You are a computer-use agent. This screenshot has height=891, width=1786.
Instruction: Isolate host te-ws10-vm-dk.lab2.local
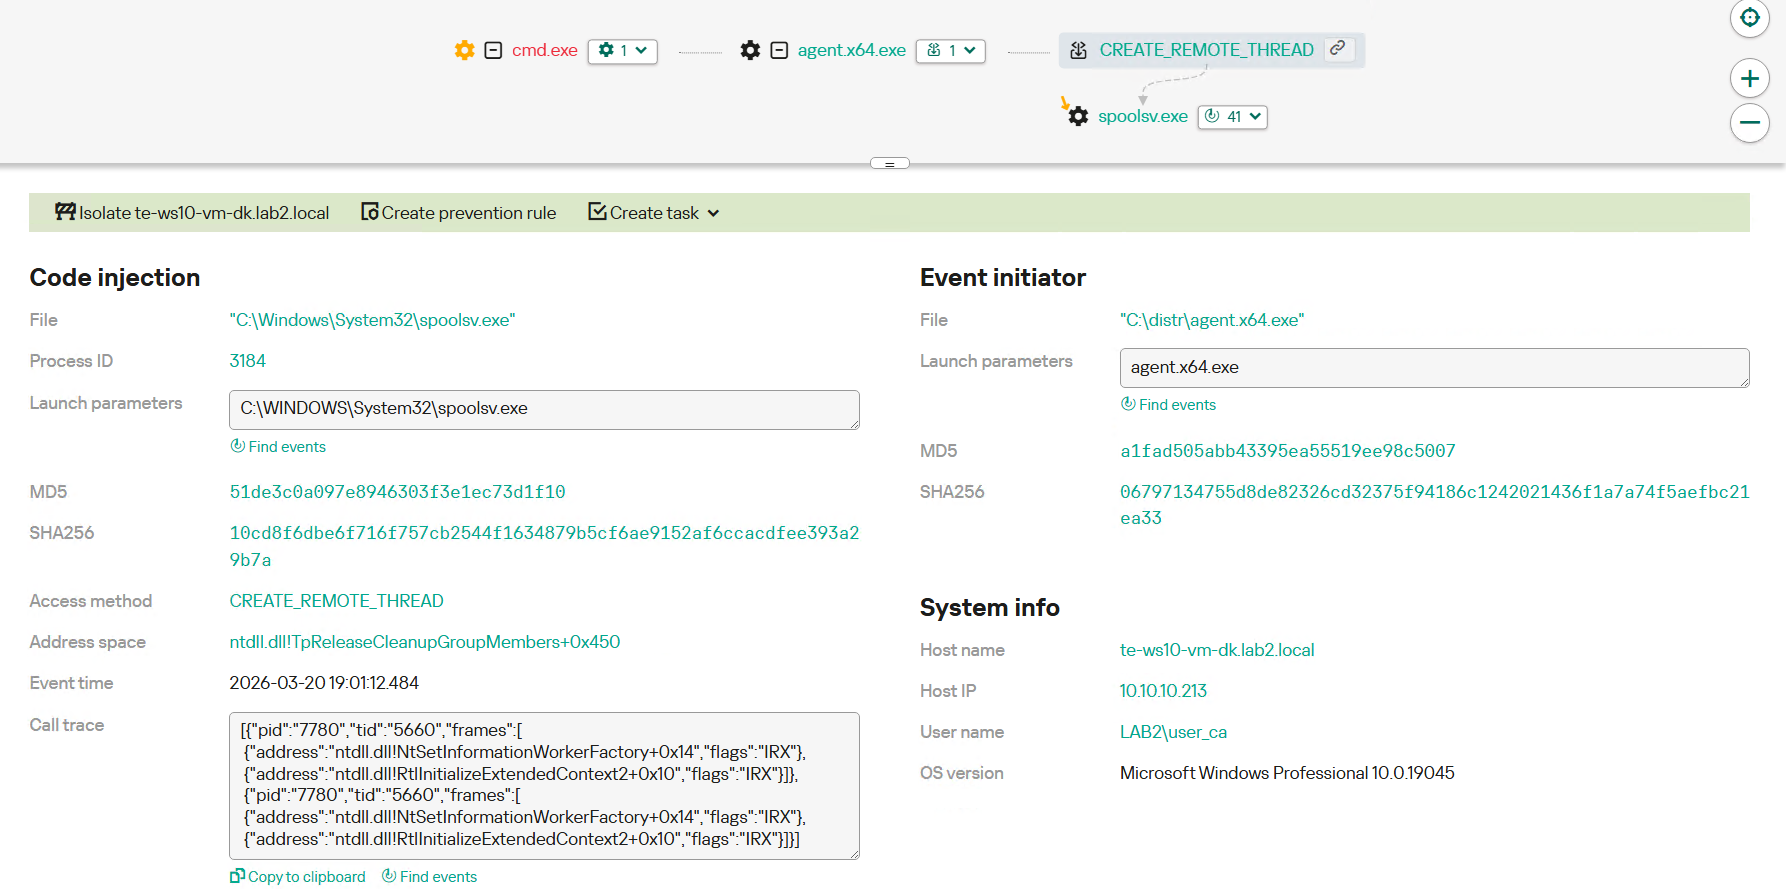(x=192, y=213)
